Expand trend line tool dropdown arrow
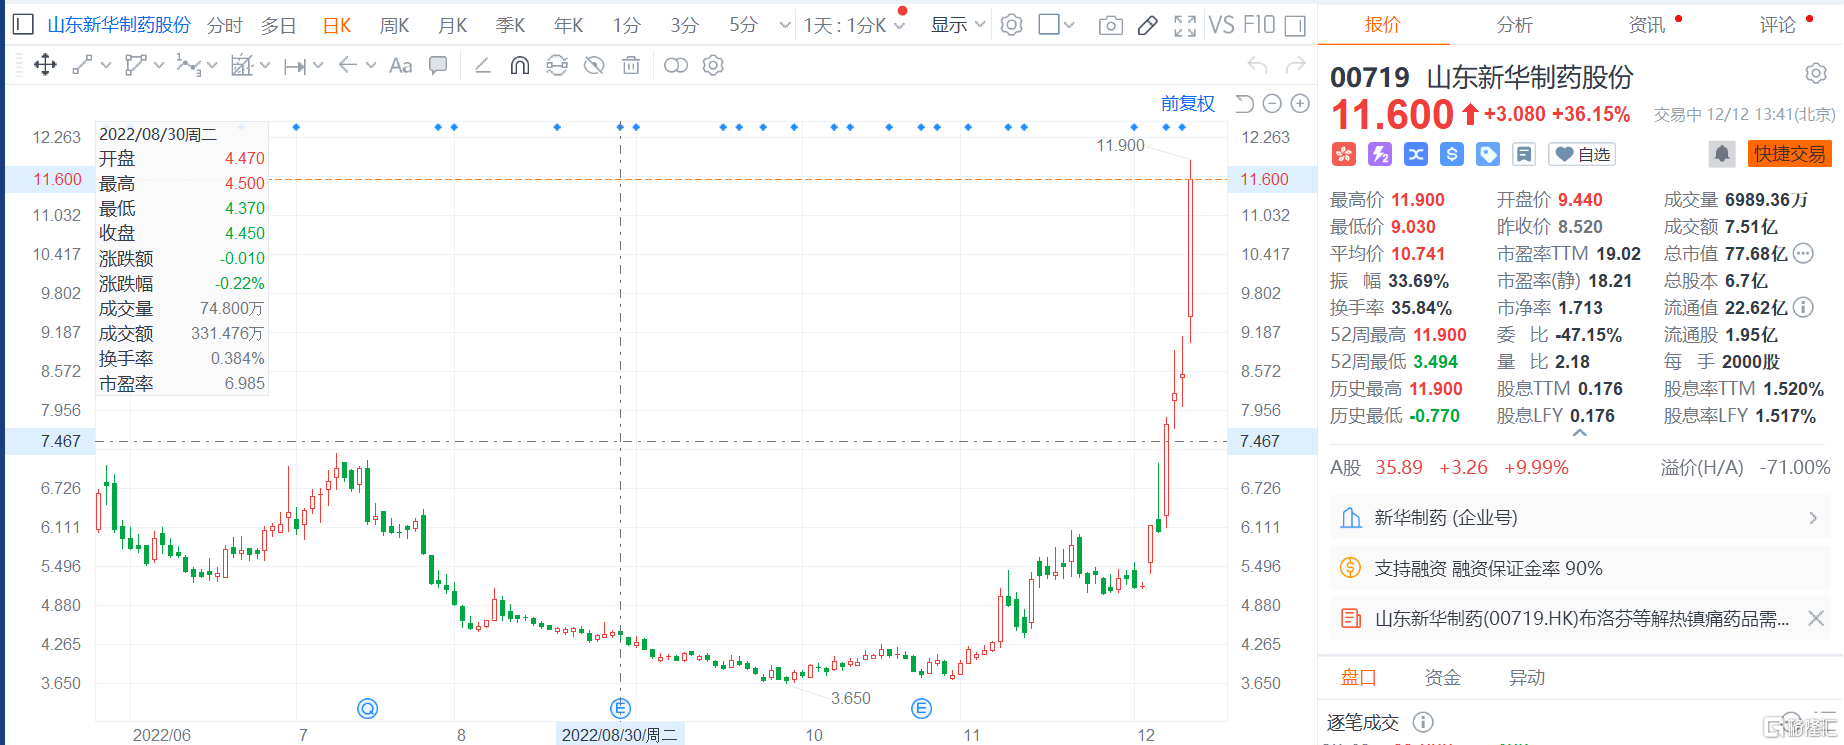The width and height of the screenshot is (1844, 745). pos(106,66)
